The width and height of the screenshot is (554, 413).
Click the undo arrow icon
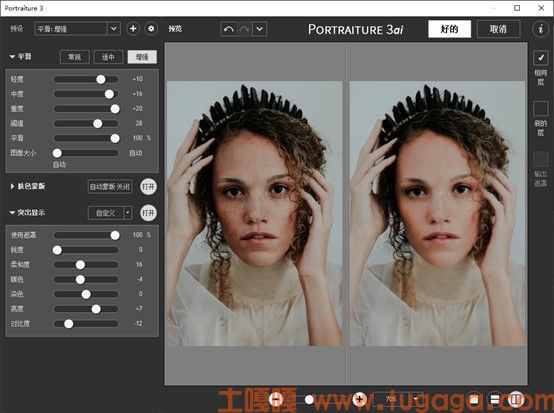pyautogui.click(x=229, y=29)
